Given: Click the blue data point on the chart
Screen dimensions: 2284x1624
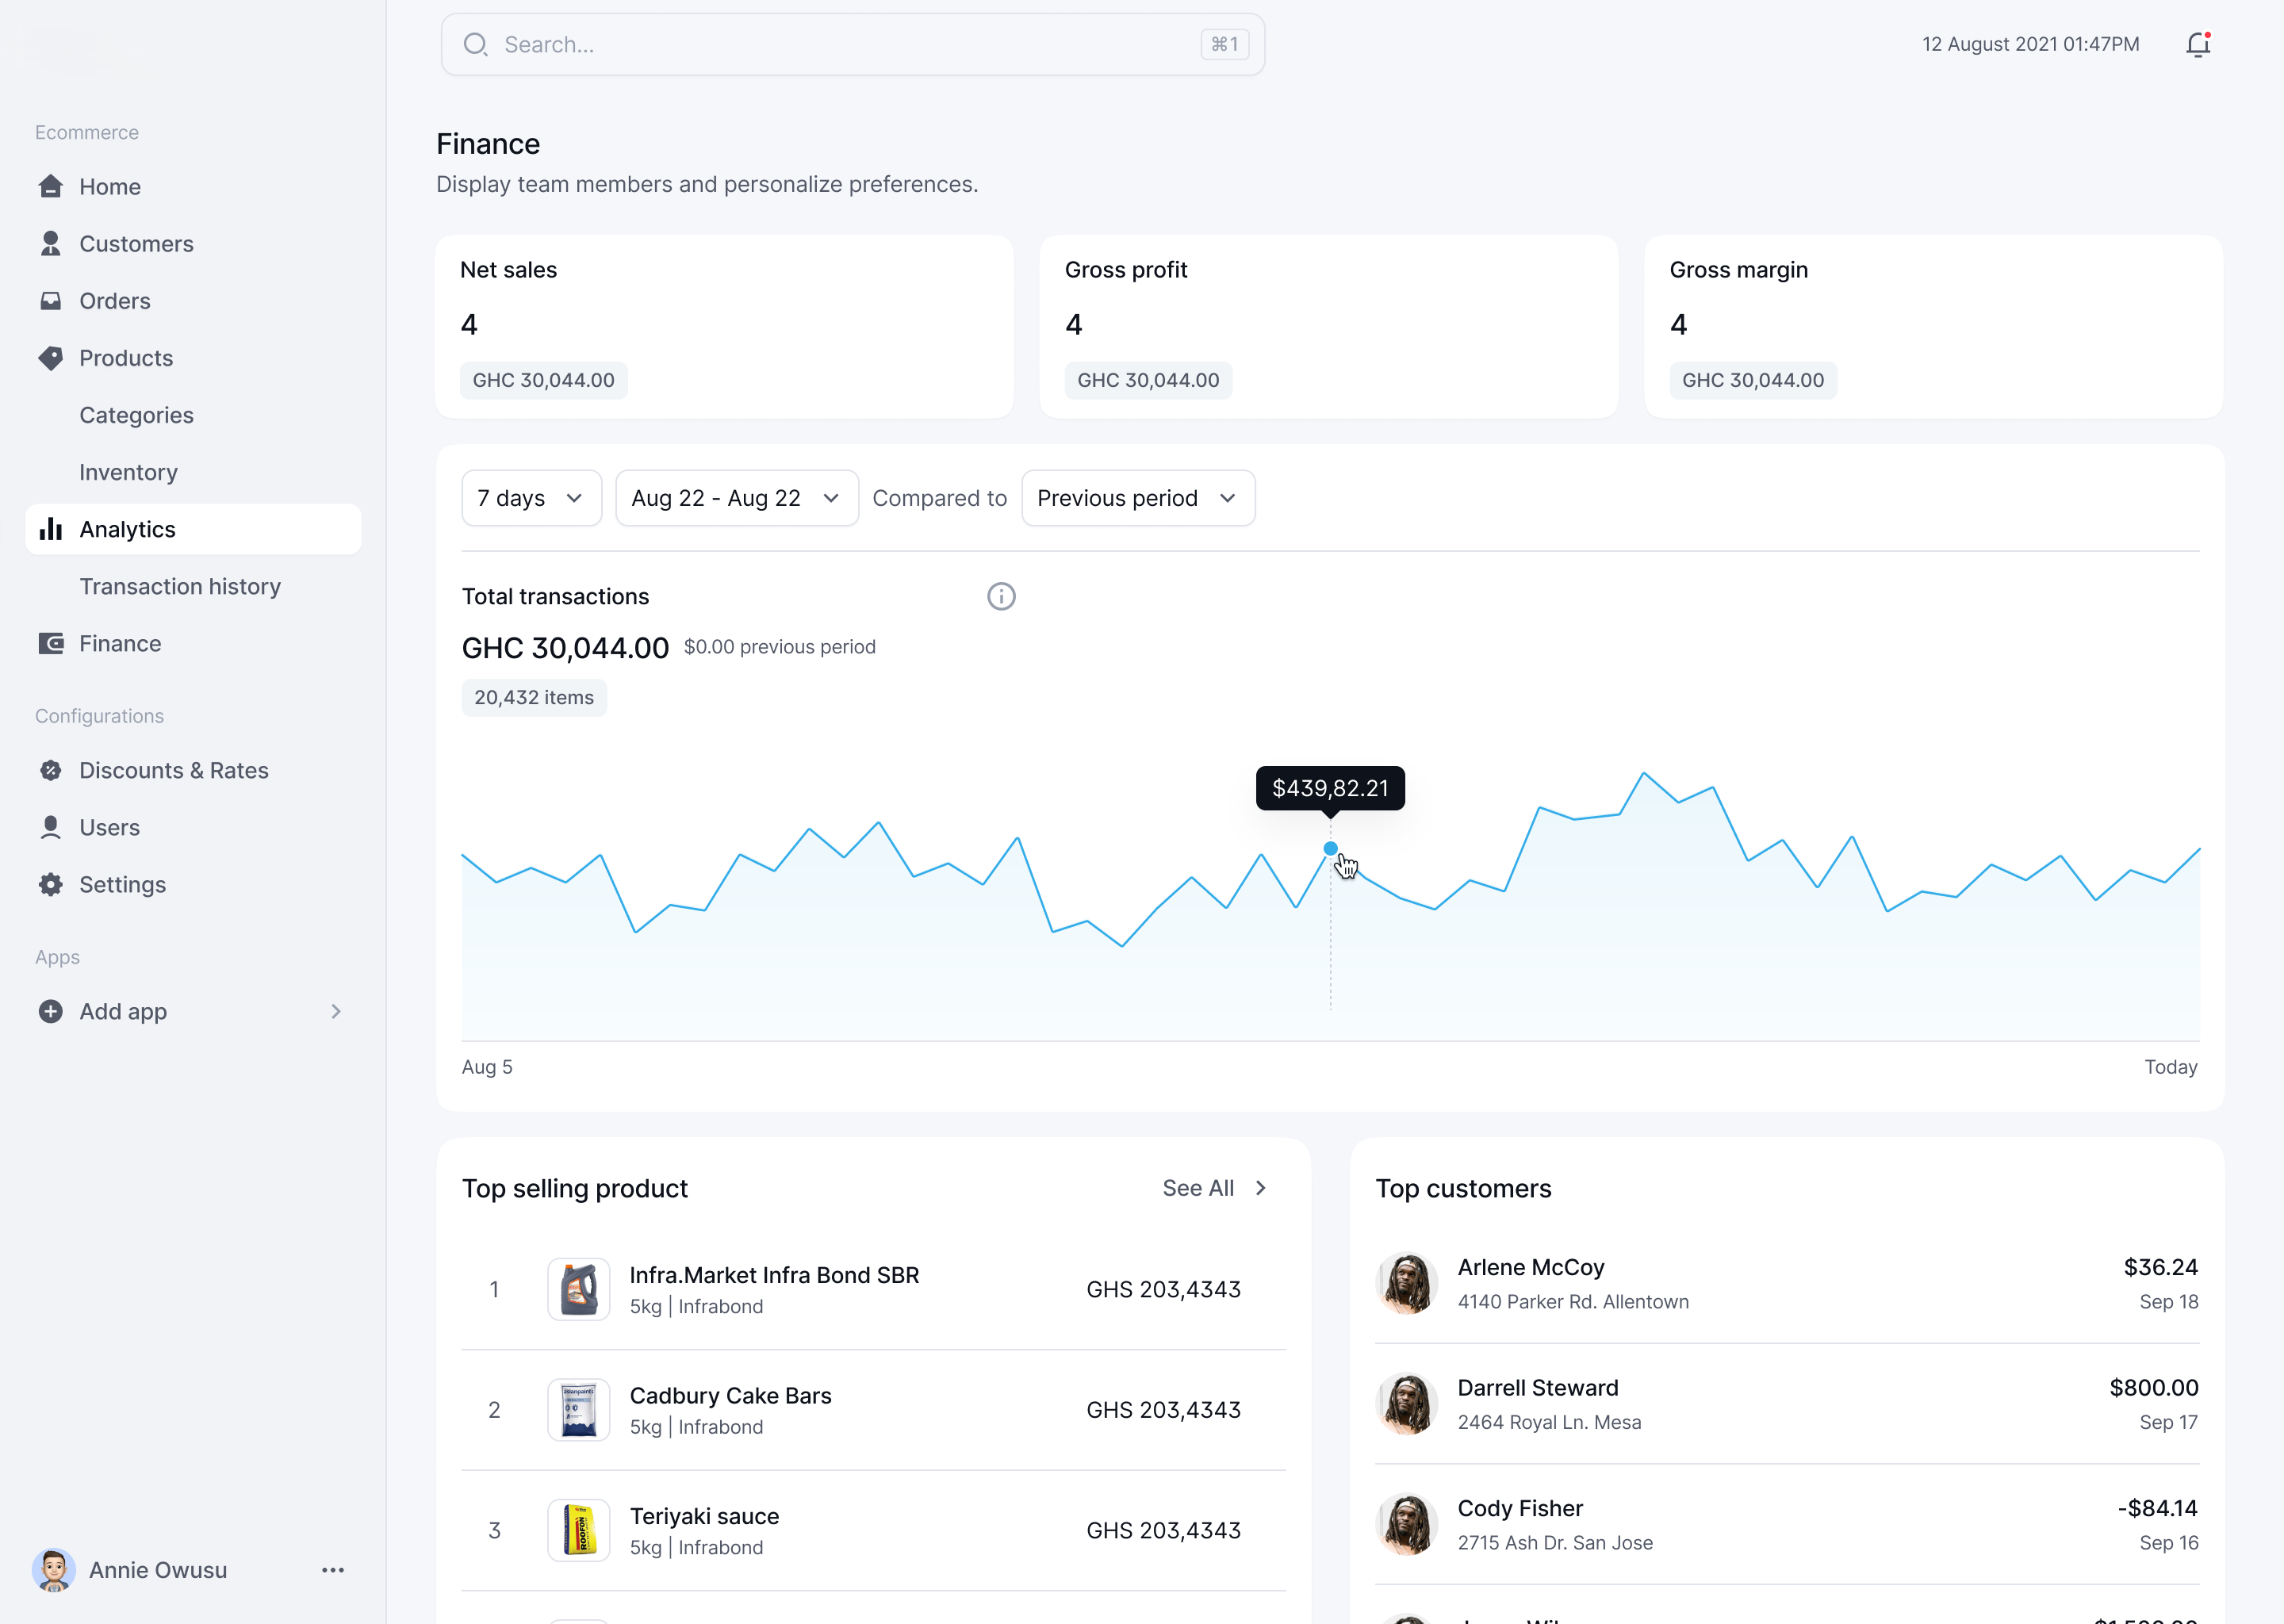Looking at the screenshot, I should (x=1330, y=848).
